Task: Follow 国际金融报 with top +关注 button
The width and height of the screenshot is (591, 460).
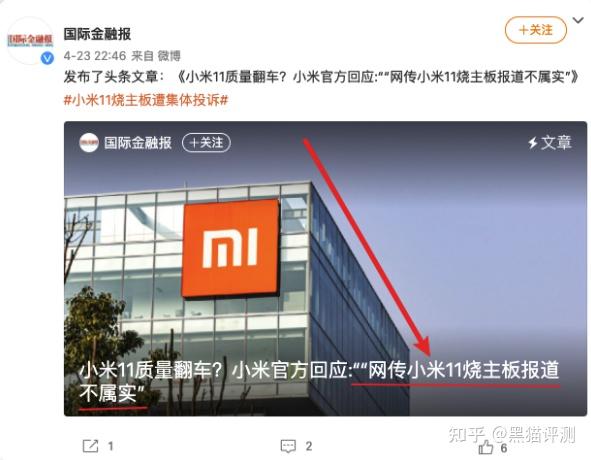Action: pyautogui.click(x=536, y=30)
